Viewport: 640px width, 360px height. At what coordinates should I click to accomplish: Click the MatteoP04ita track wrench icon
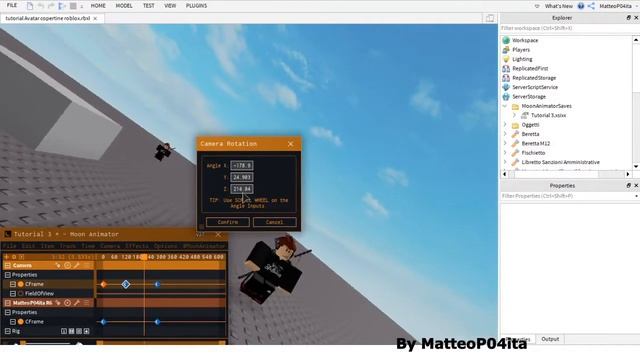[x=76, y=303]
